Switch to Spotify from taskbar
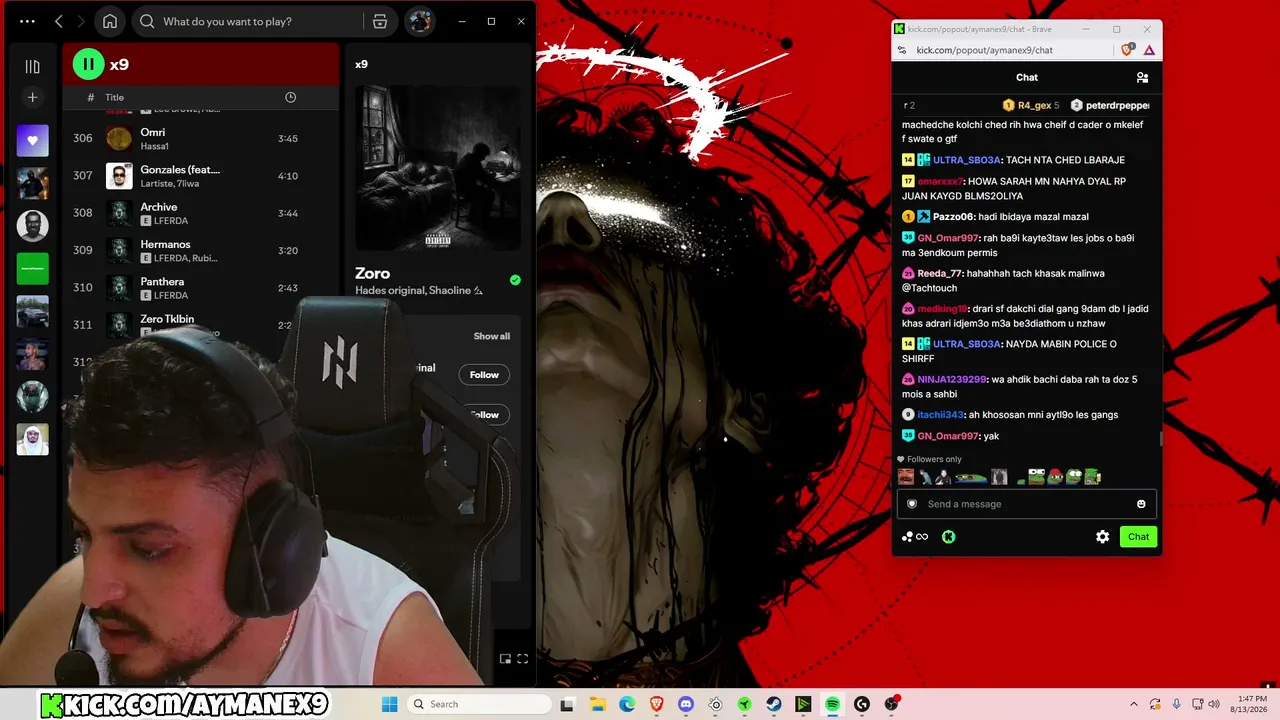This screenshot has height=720, width=1280. point(832,704)
